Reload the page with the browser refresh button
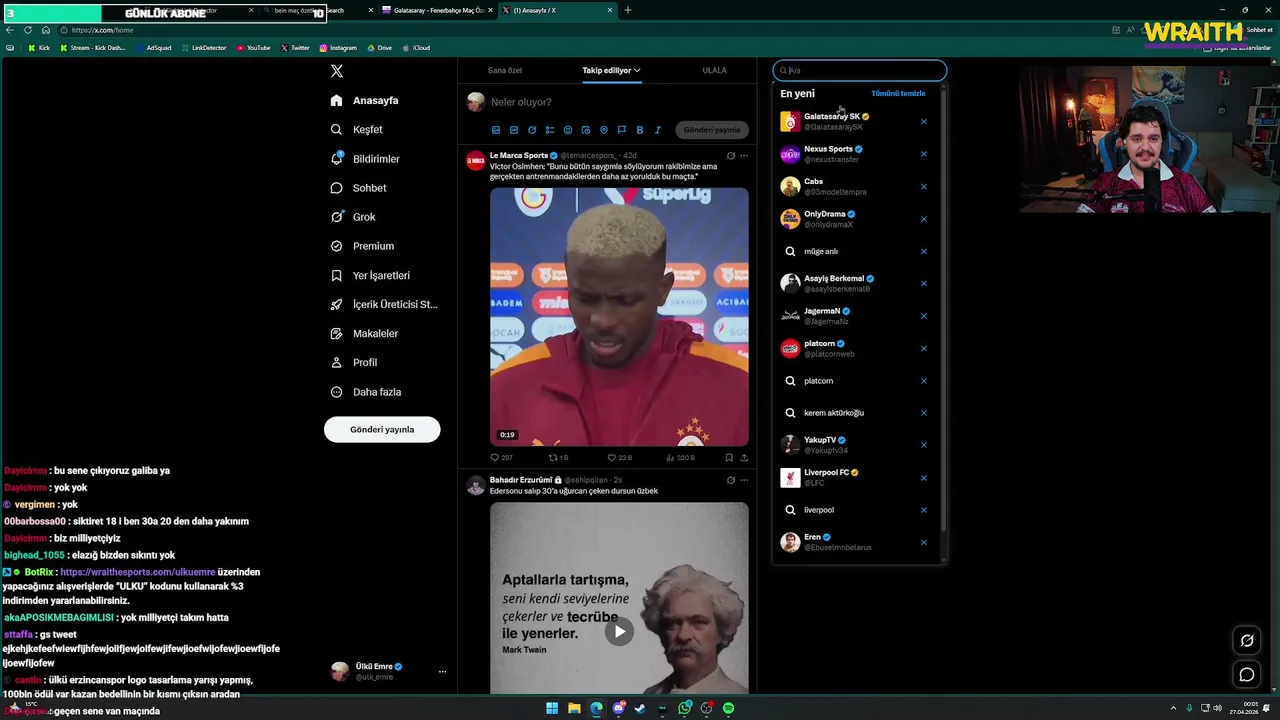Image resolution: width=1280 pixels, height=720 pixels. [x=27, y=30]
